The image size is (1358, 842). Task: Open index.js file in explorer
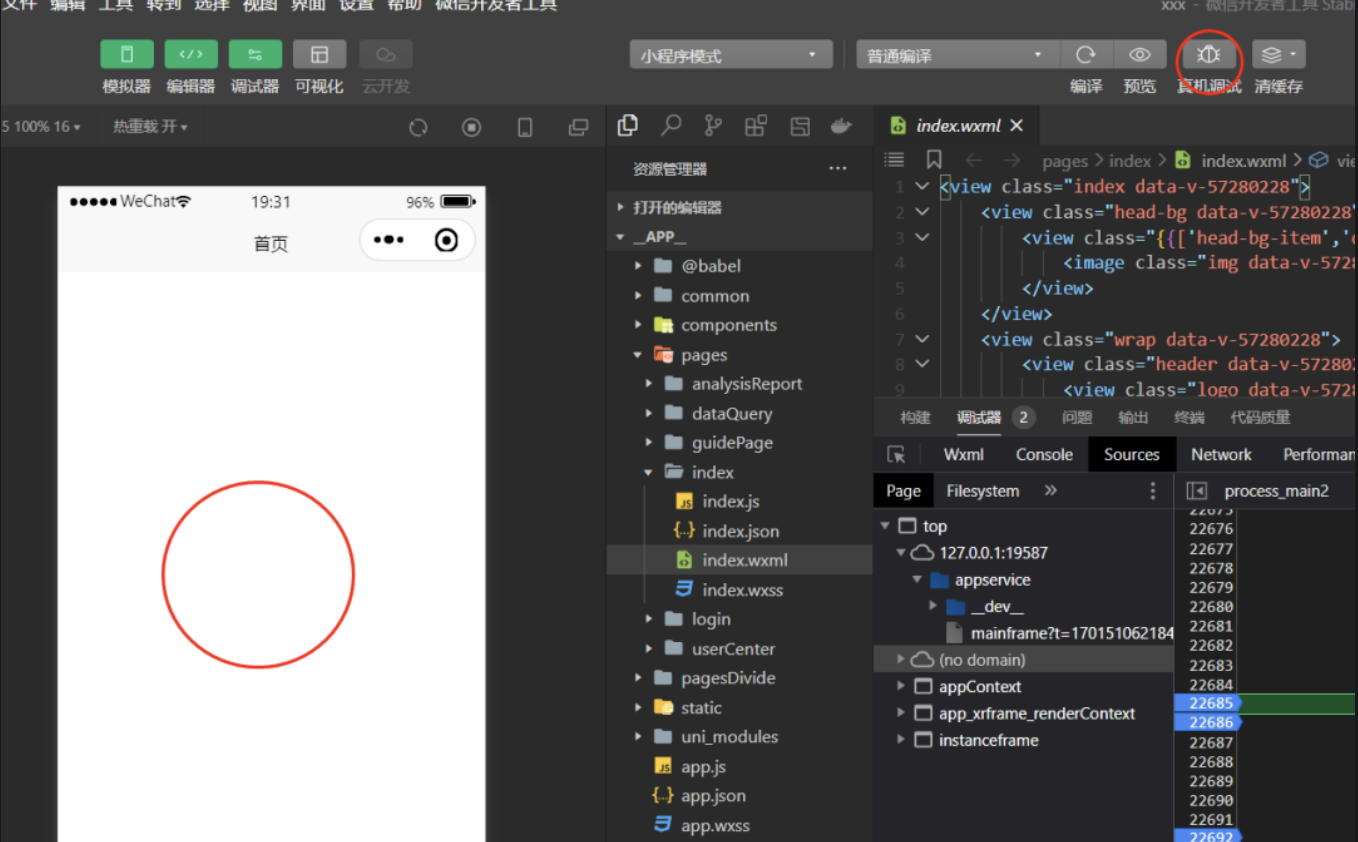click(730, 502)
